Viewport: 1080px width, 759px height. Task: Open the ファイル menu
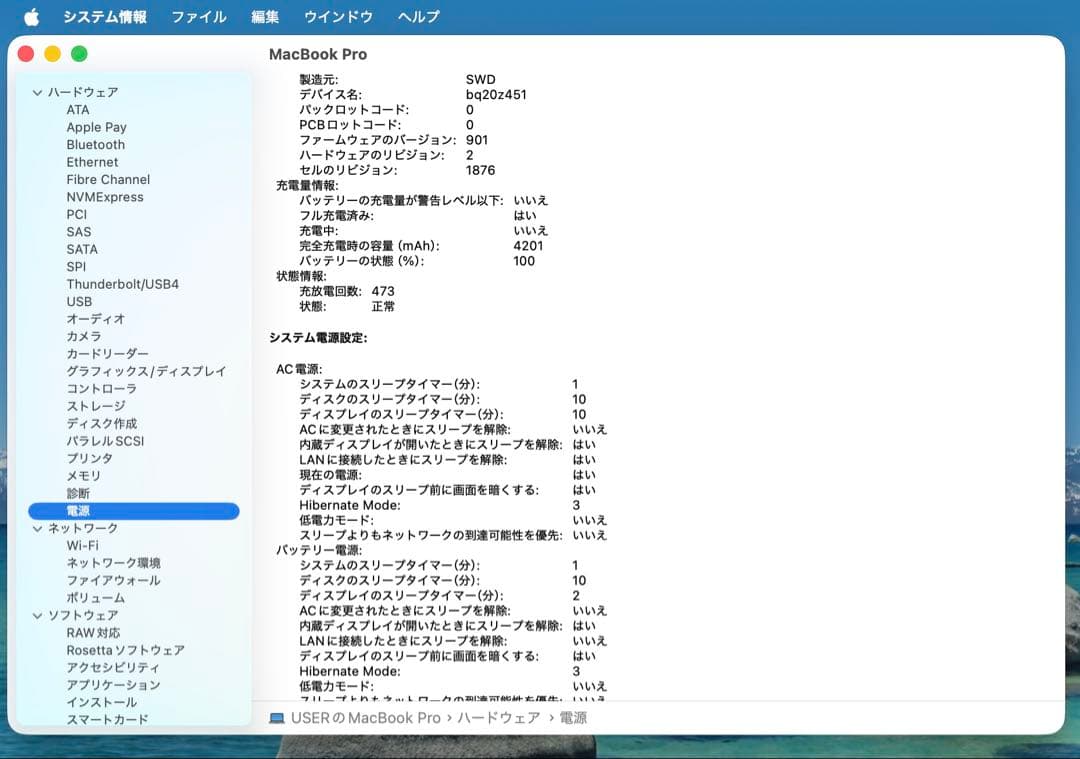[x=198, y=17]
